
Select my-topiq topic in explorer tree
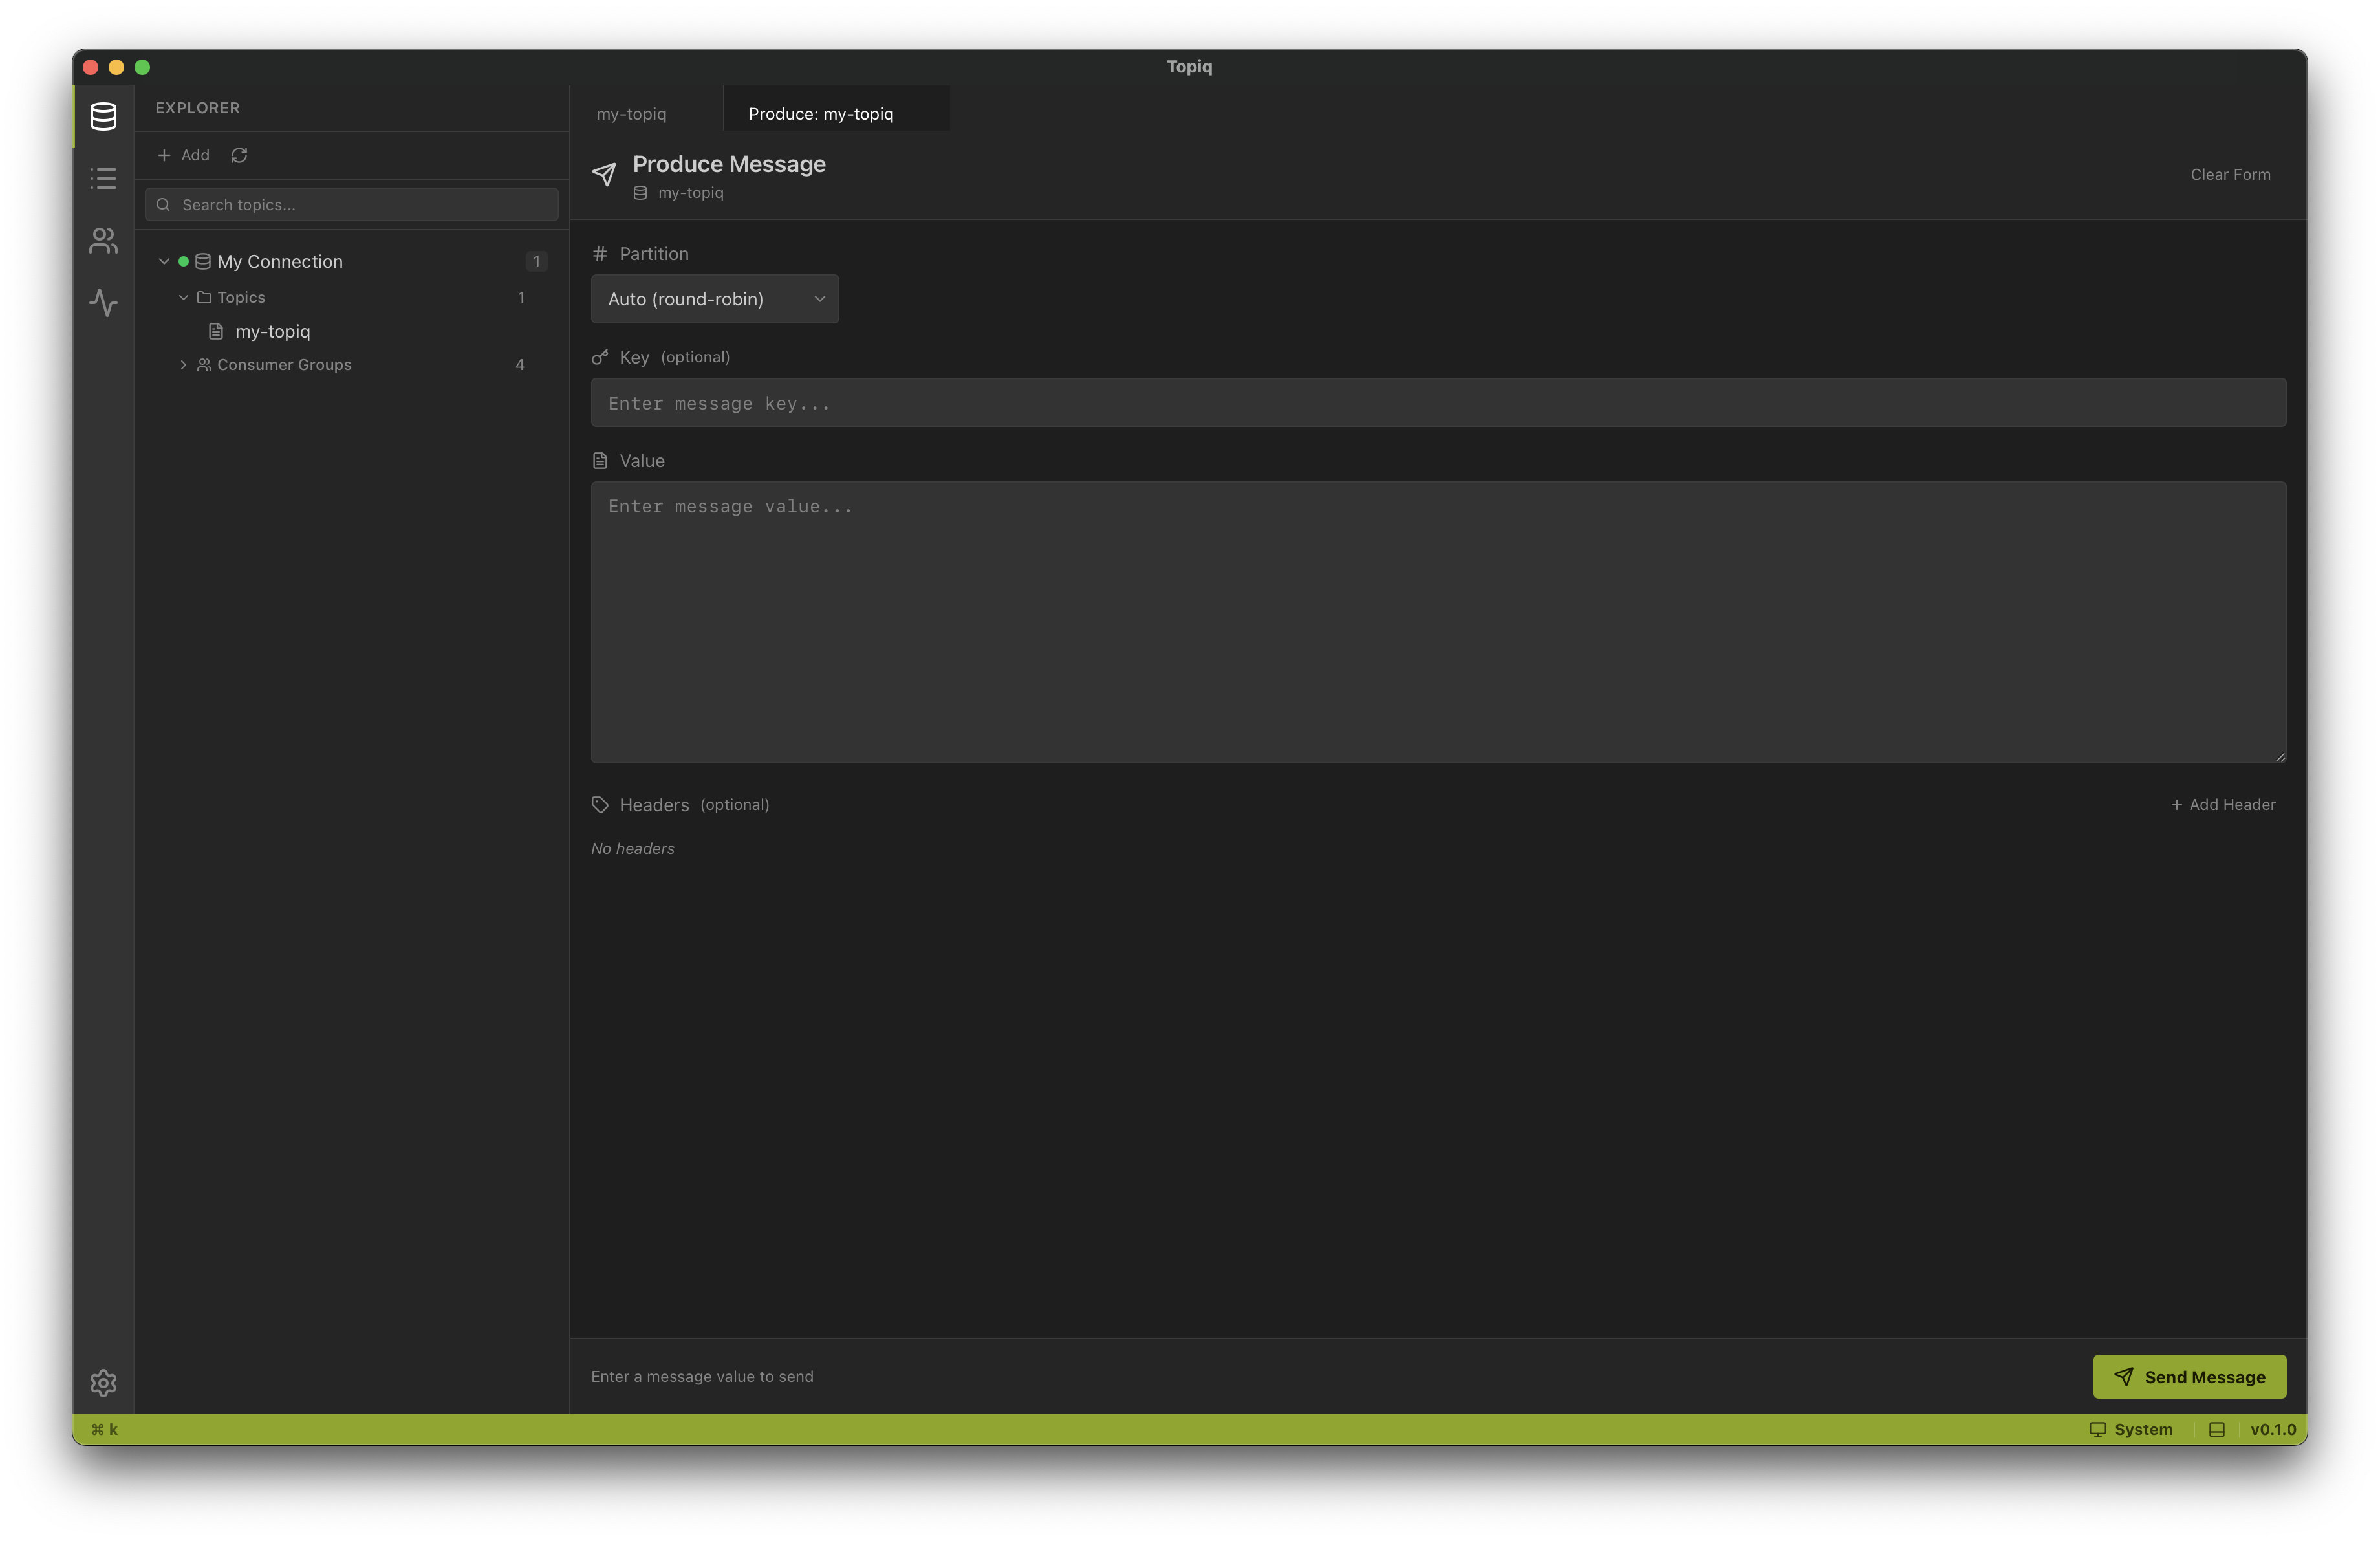[272, 332]
